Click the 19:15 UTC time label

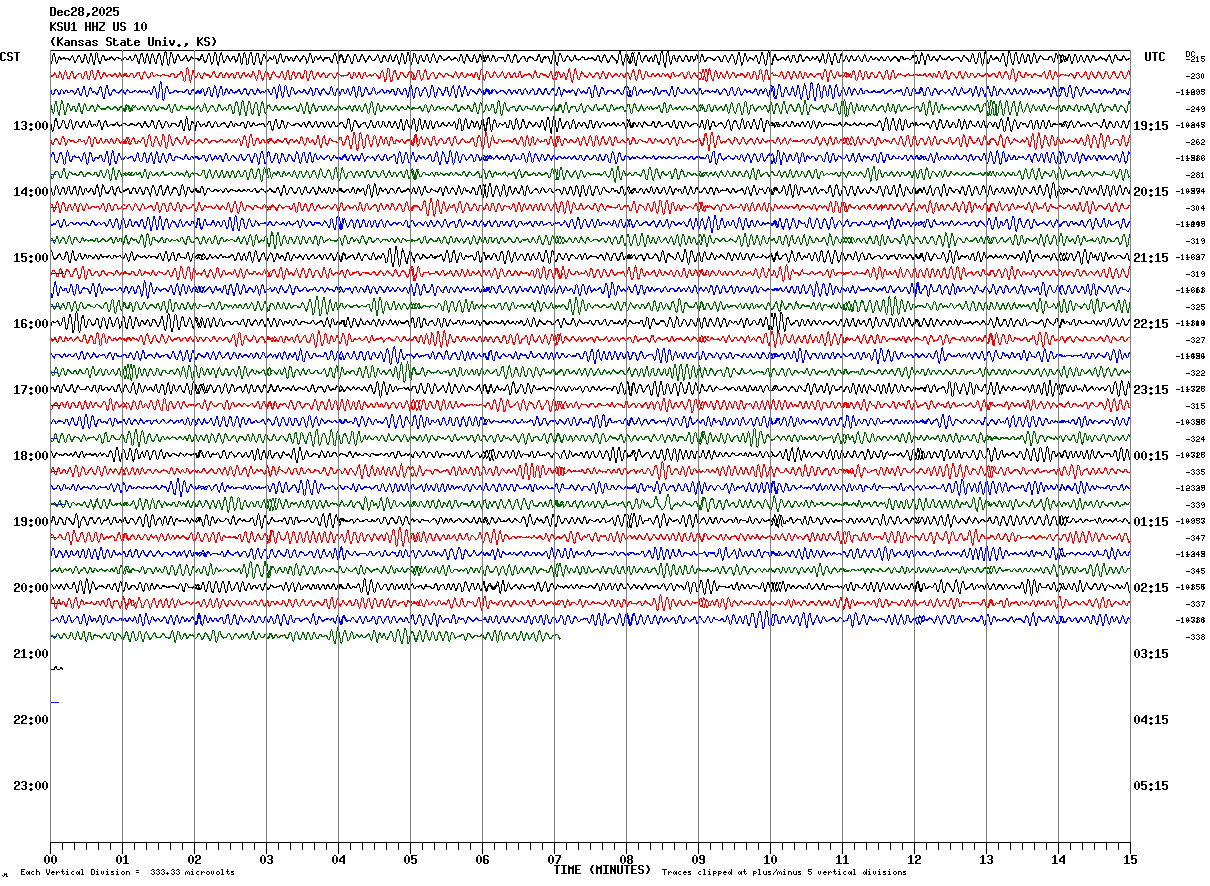(1151, 126)
